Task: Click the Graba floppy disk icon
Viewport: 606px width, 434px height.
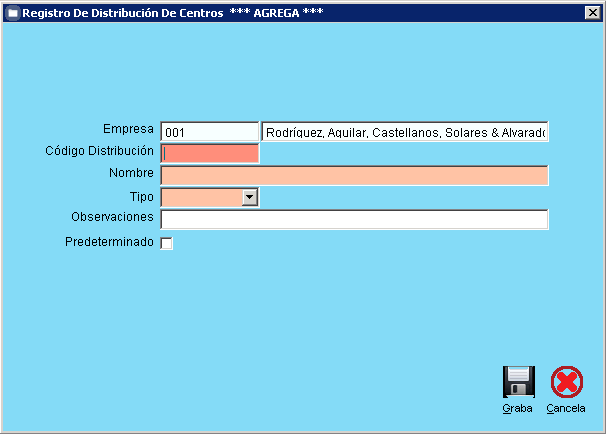Action: (518, 383)
